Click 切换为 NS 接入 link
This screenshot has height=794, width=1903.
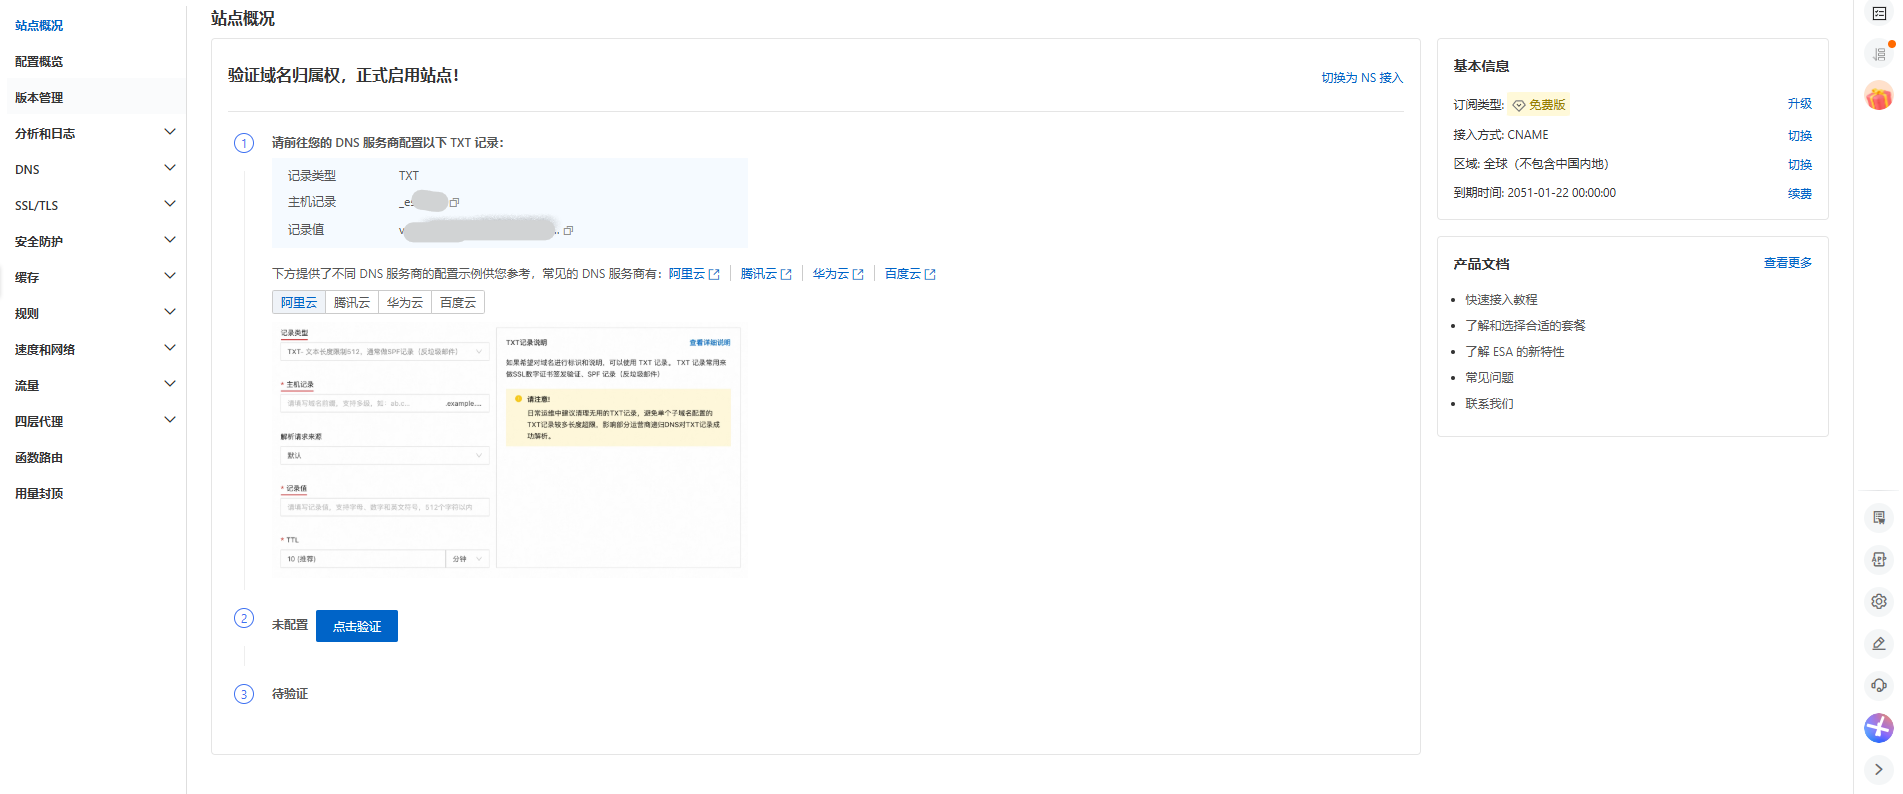(x=1362, y=78)
